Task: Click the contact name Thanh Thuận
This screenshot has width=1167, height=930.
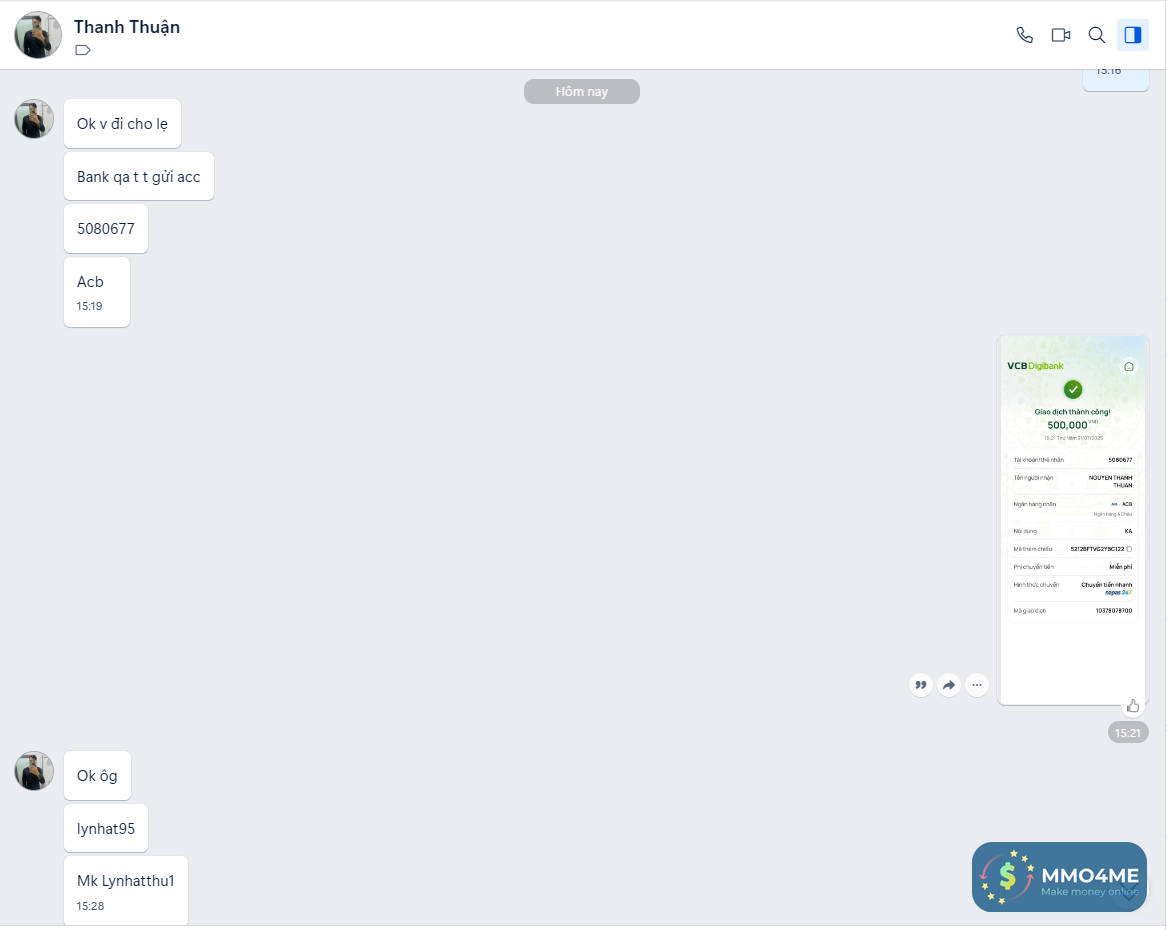Action: tap(127, 27)
